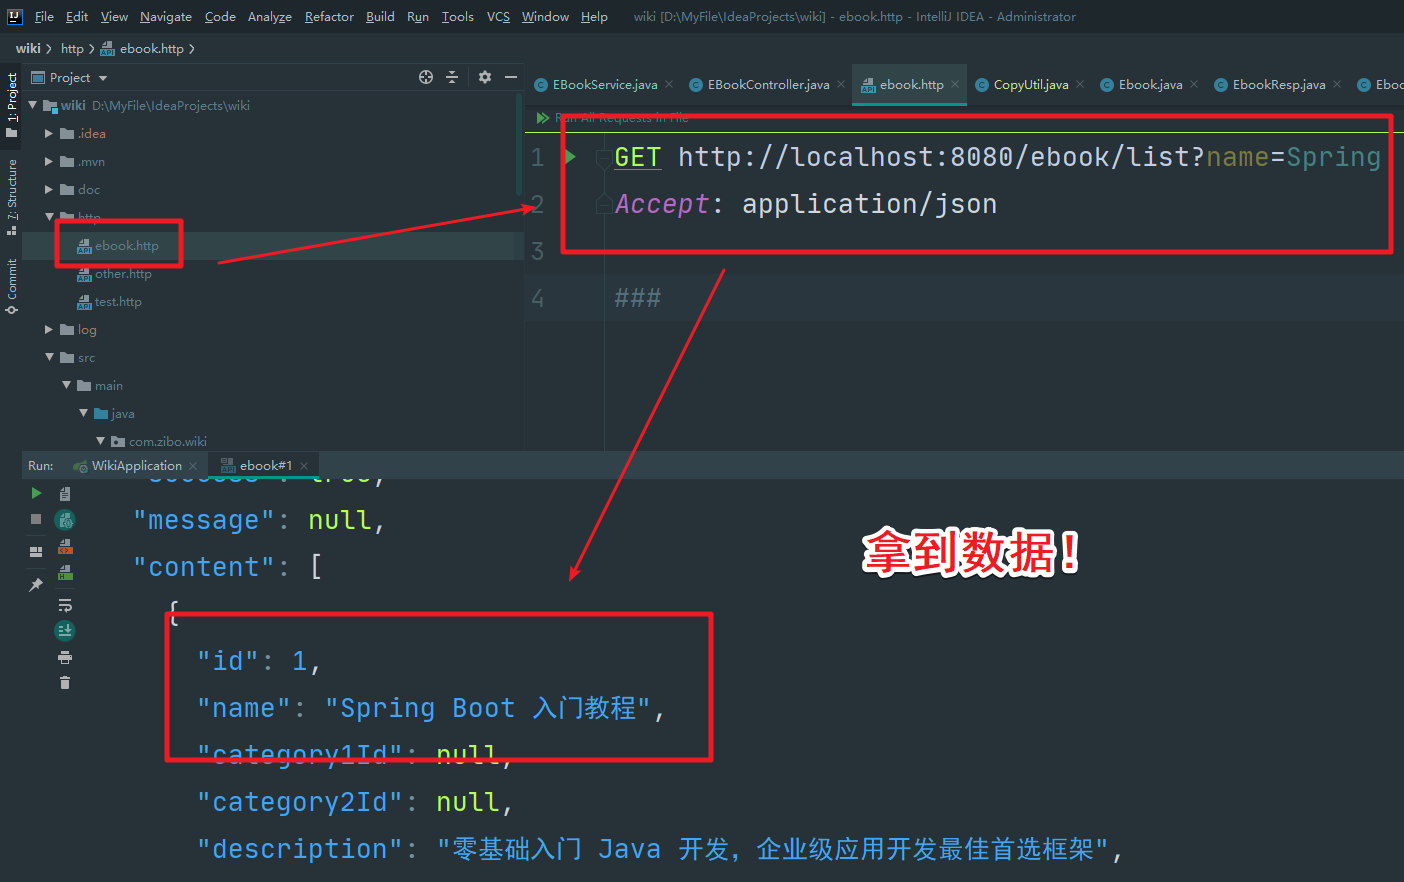Image resolution: width=1404 pixels, height=882 pixels.
Task: Clear Run console with trash icon
Action: [65, 683]
